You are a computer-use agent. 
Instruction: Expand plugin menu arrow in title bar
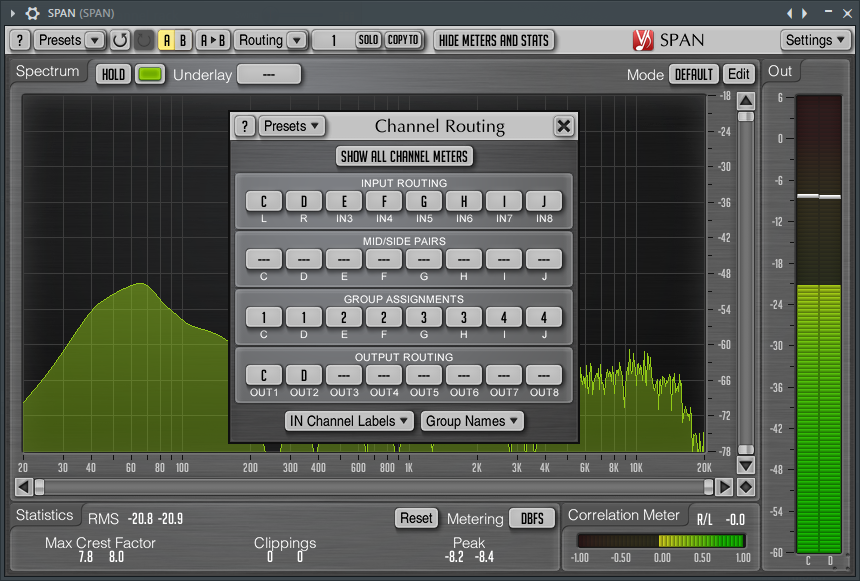[13, 13]
